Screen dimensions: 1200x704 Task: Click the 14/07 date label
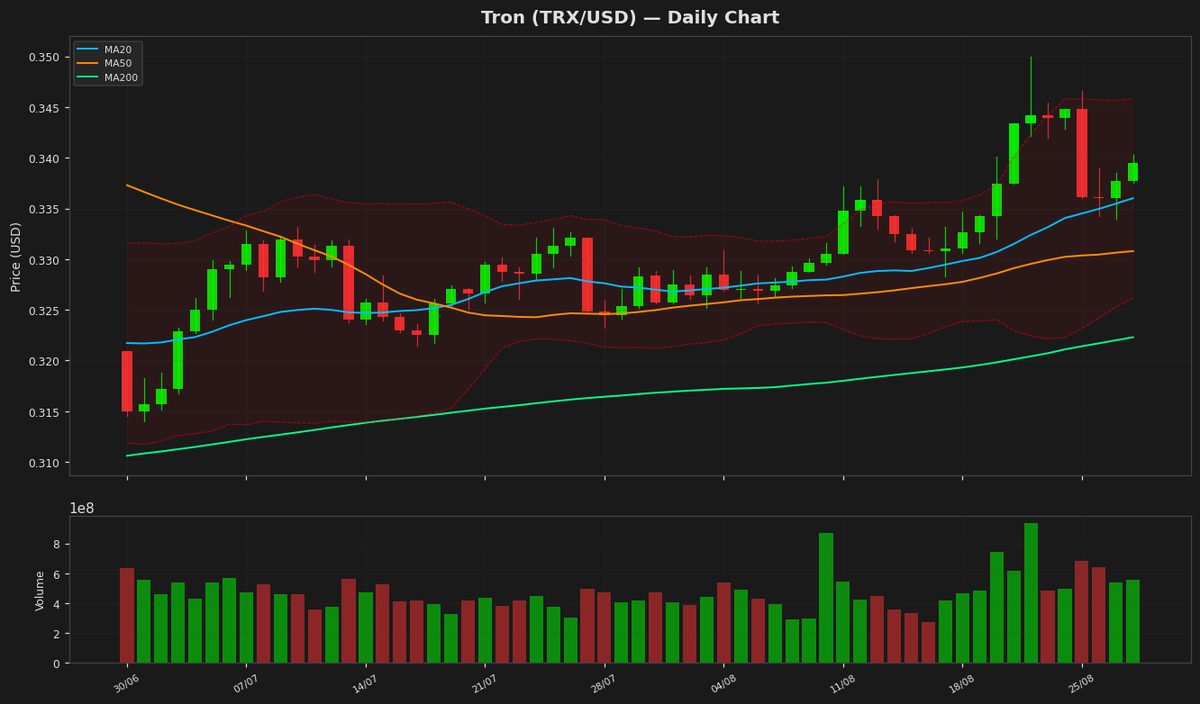coord(365,682)
